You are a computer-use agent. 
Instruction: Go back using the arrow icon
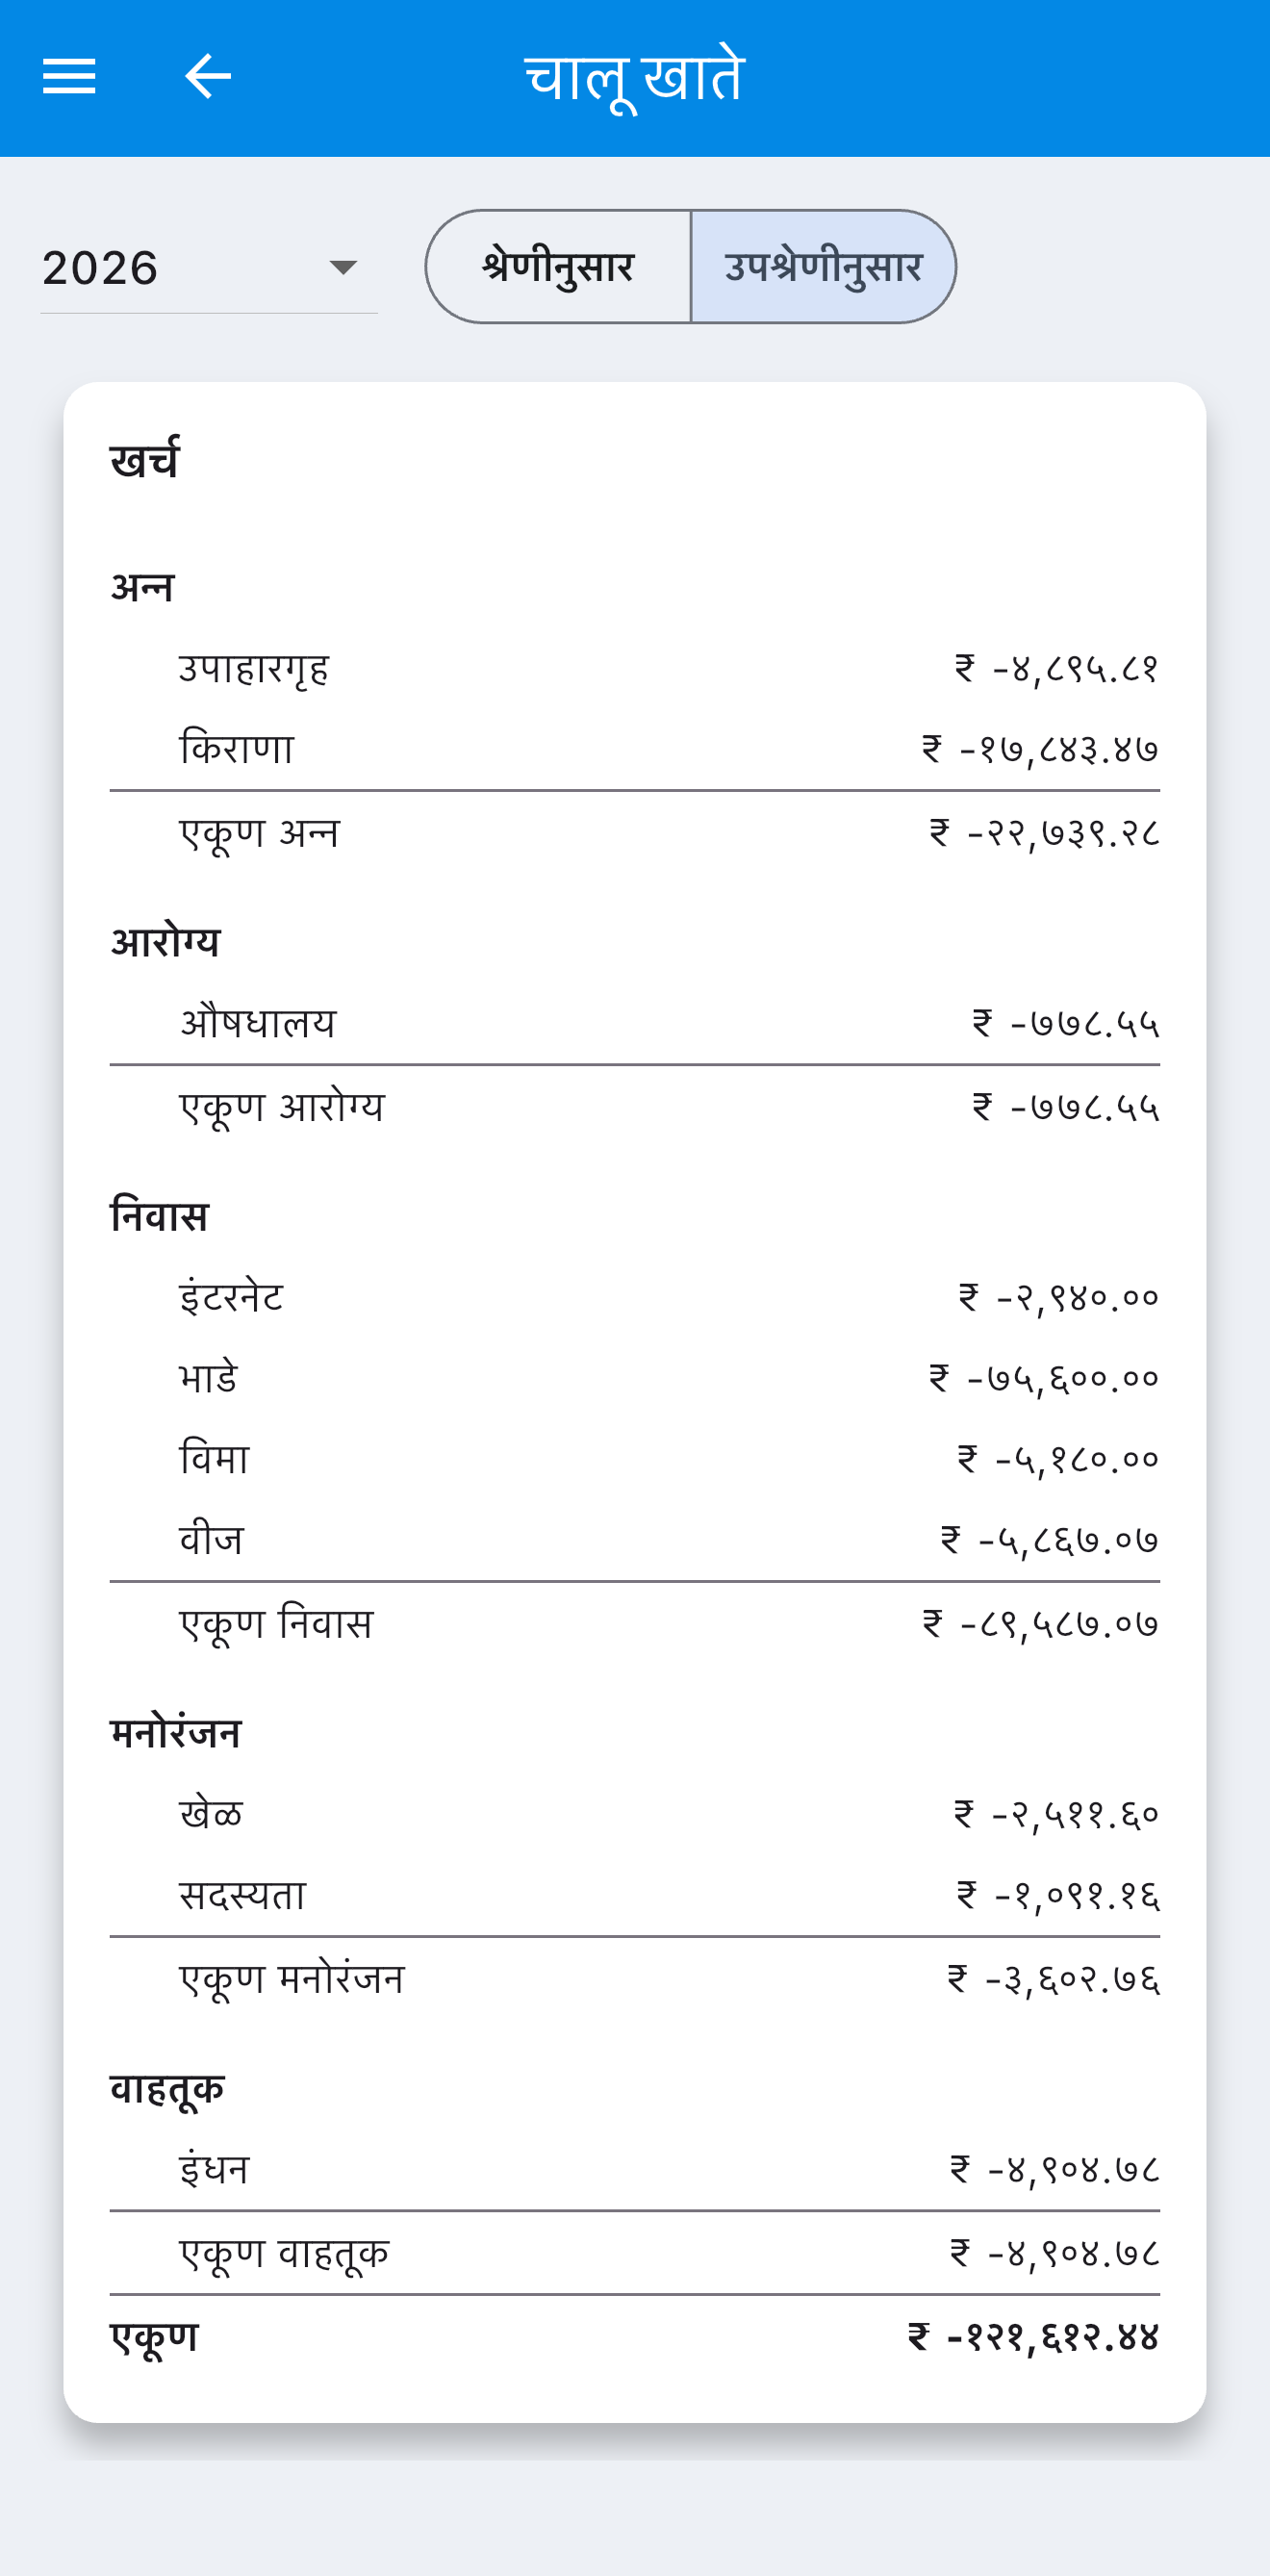[208, 76]
